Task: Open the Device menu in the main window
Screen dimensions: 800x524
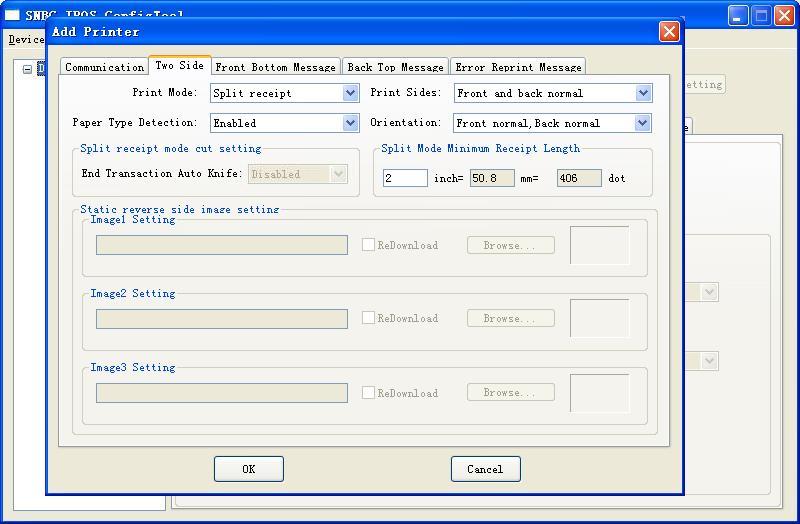Action: point(27,39)
